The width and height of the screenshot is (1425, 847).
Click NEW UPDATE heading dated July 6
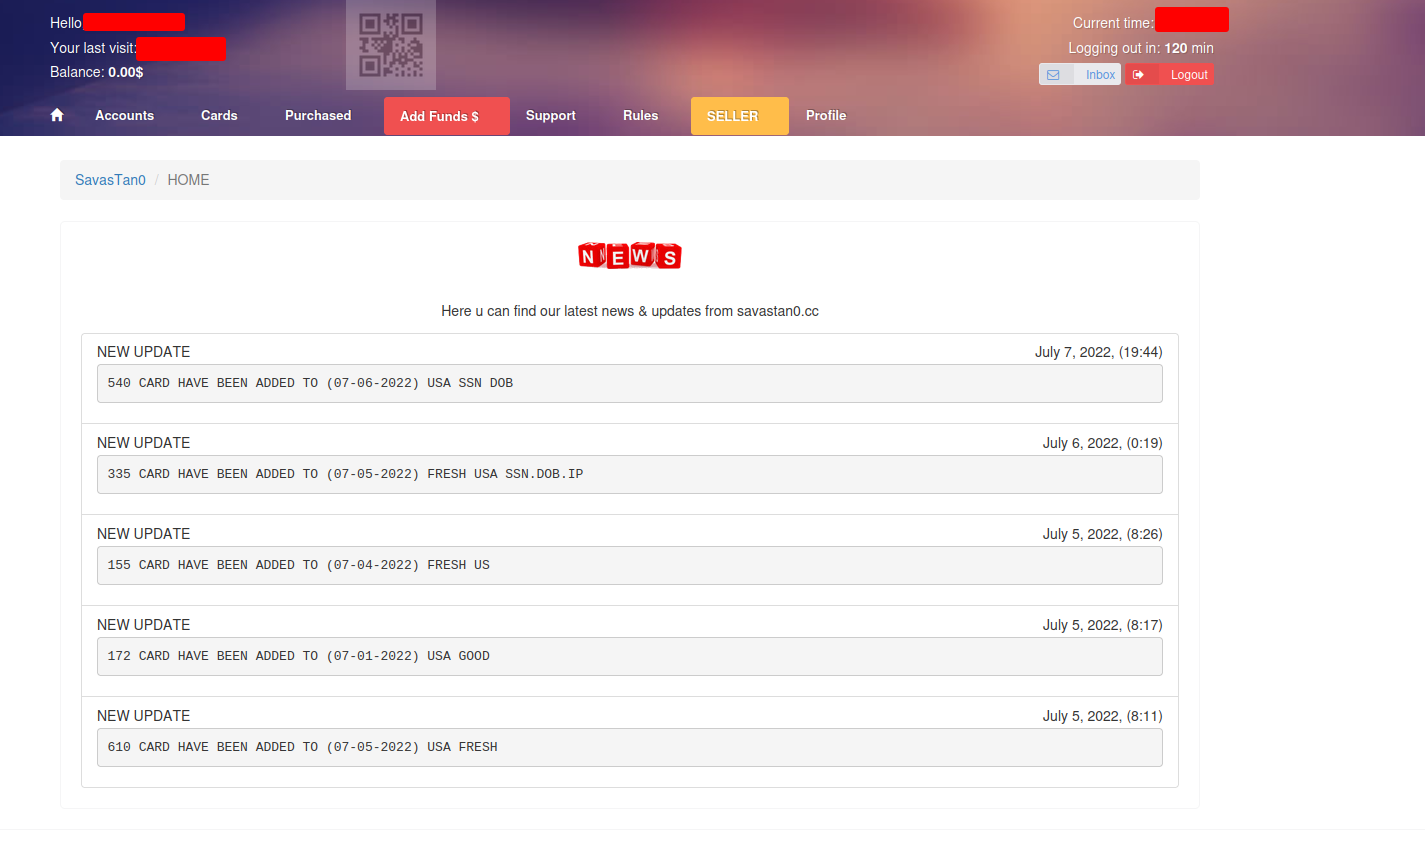[x=143, y=443]
